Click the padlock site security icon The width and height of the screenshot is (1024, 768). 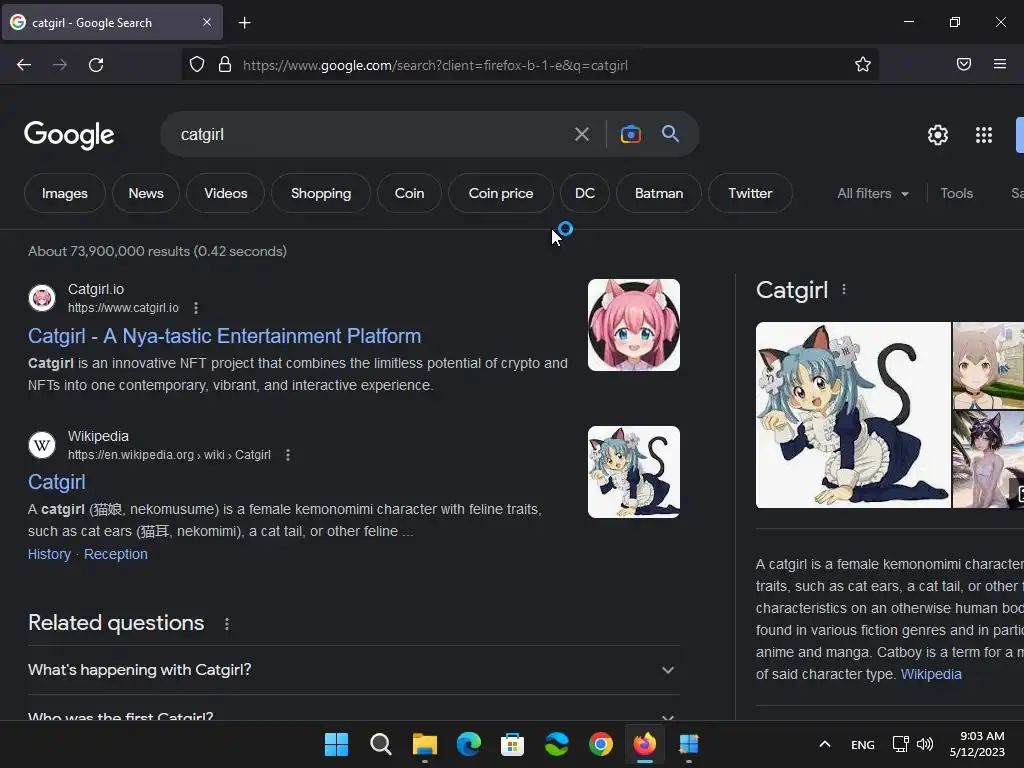[x=225, y=65]
